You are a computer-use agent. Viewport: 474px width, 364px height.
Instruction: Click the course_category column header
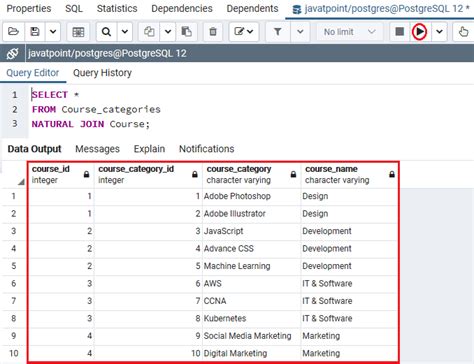coord(251,174)
